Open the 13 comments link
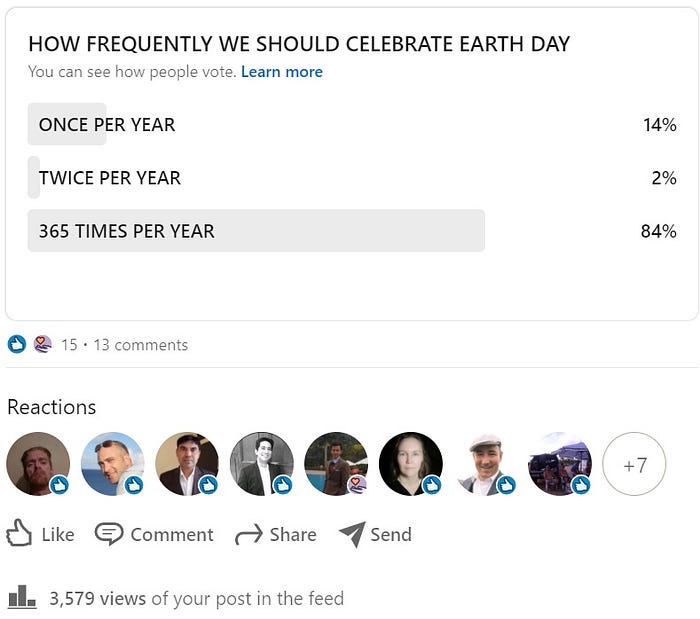The image size is (700, 619). coord(140,345)
